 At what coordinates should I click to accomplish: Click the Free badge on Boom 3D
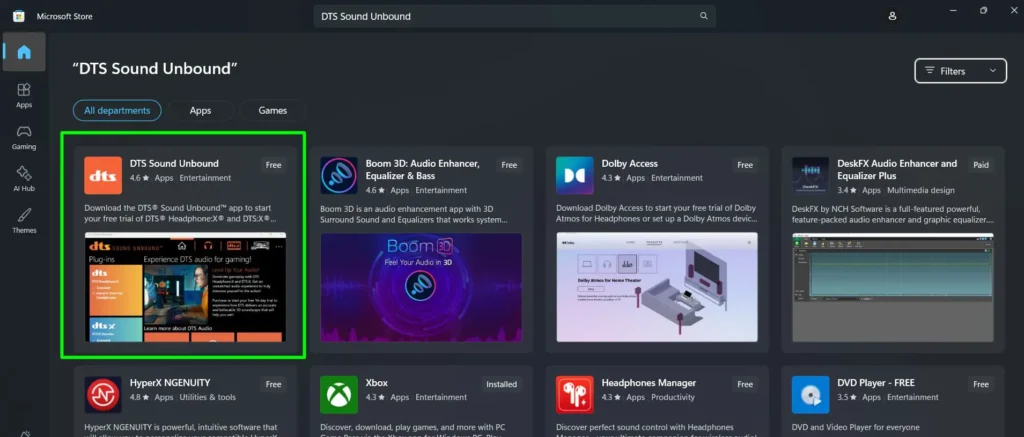coord(509,165)
